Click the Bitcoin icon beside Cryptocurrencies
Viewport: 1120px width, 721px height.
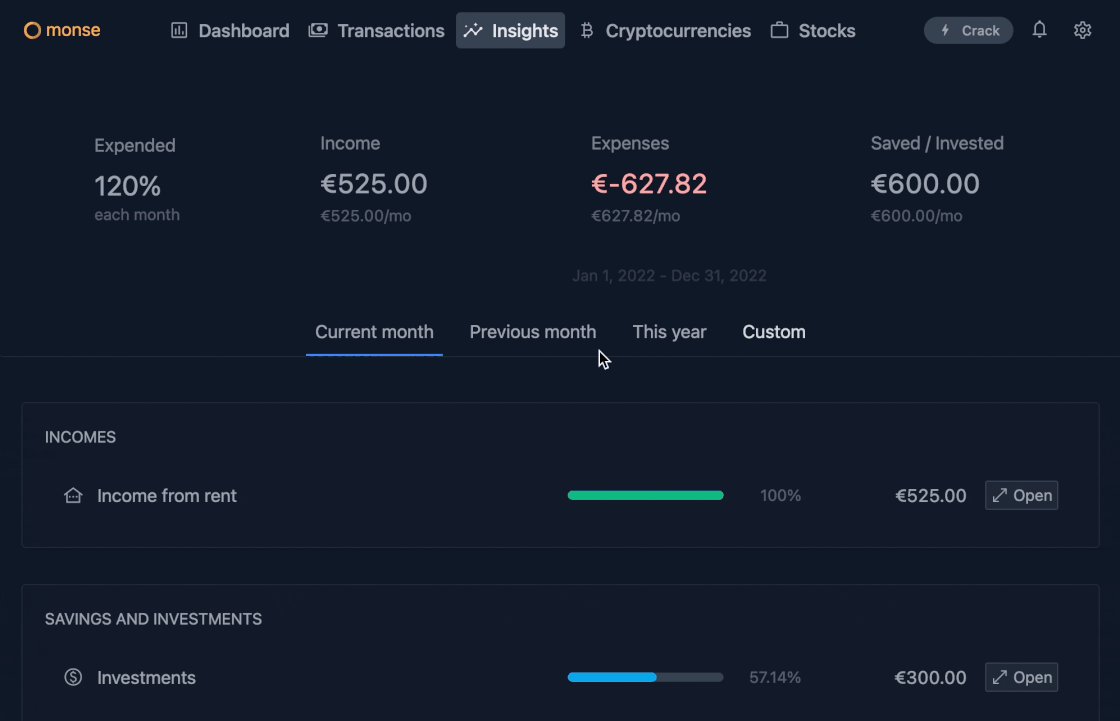pyautogui.click(x=587, y=31)
